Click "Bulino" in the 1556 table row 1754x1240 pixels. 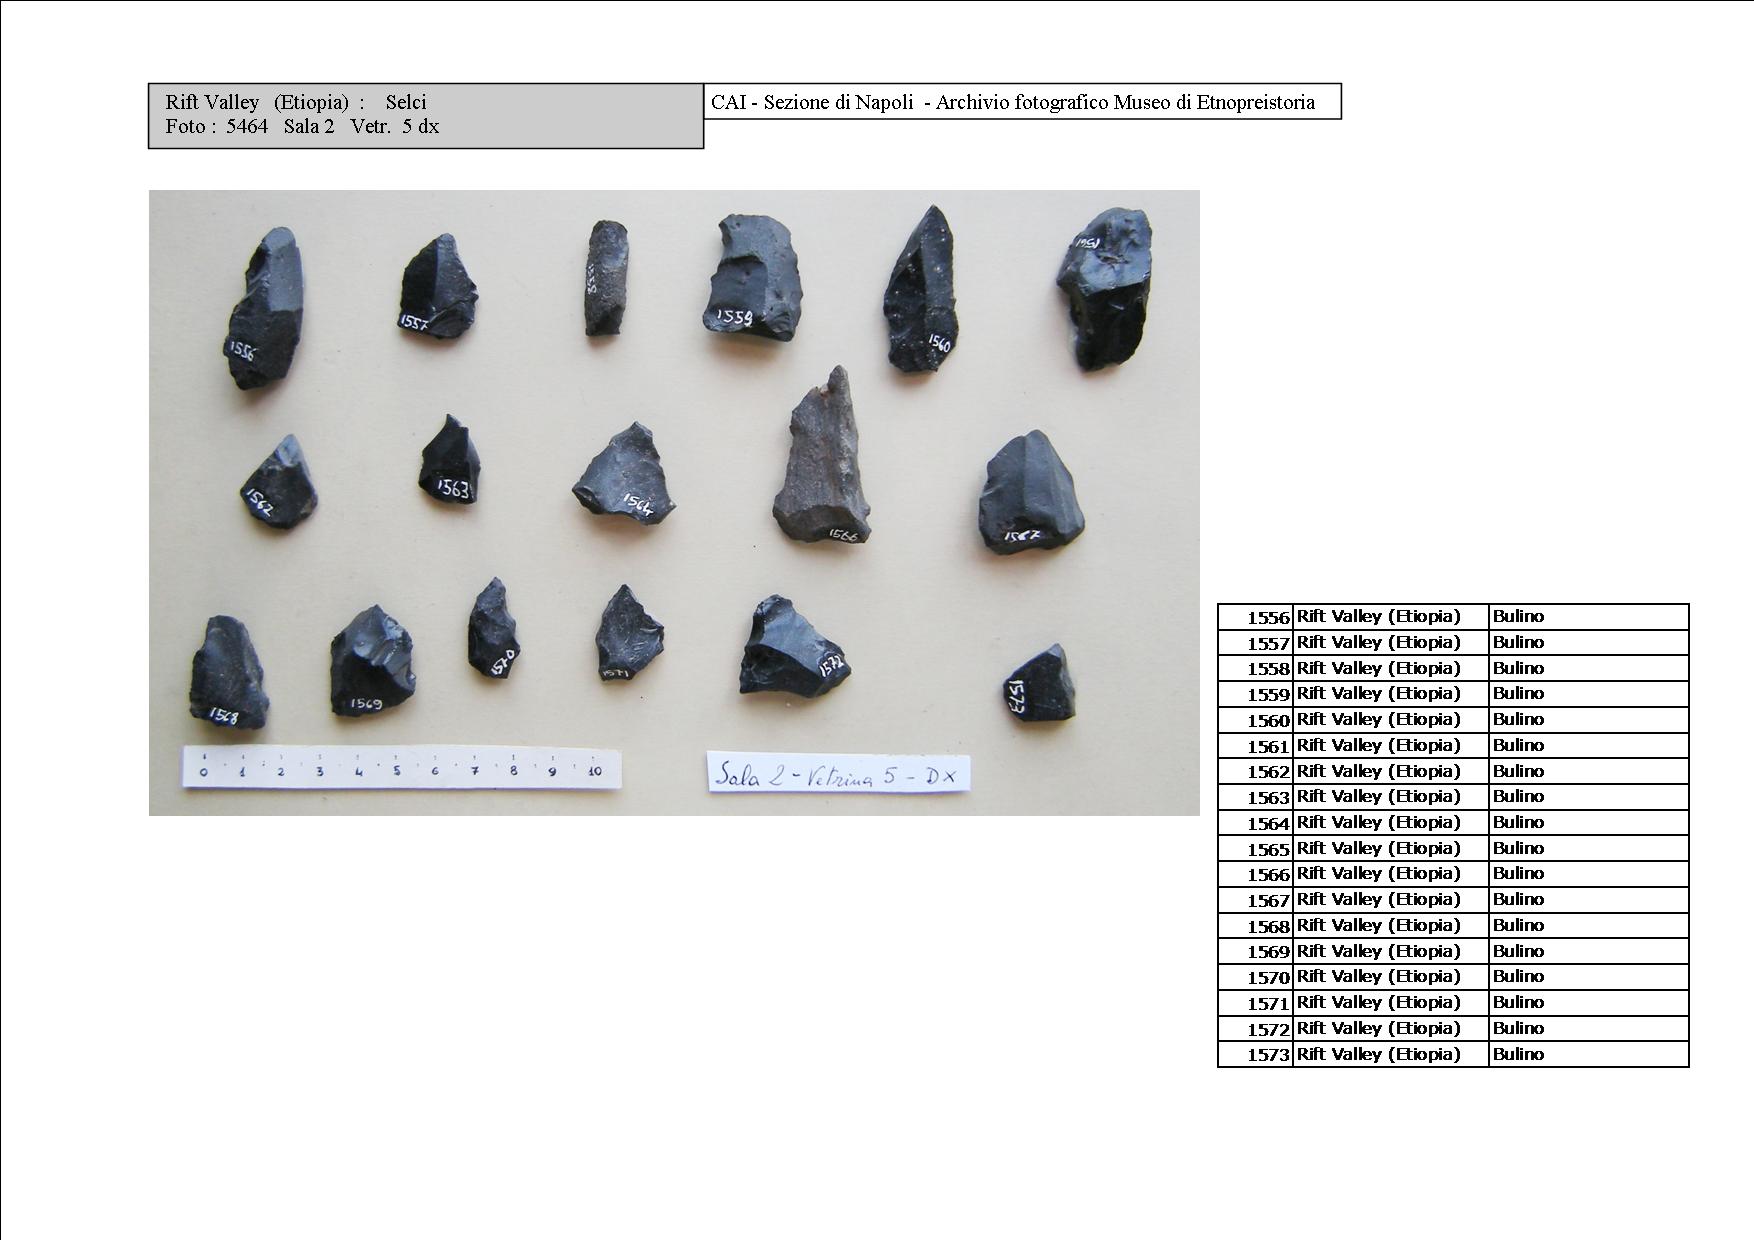tap(1518, 616)
